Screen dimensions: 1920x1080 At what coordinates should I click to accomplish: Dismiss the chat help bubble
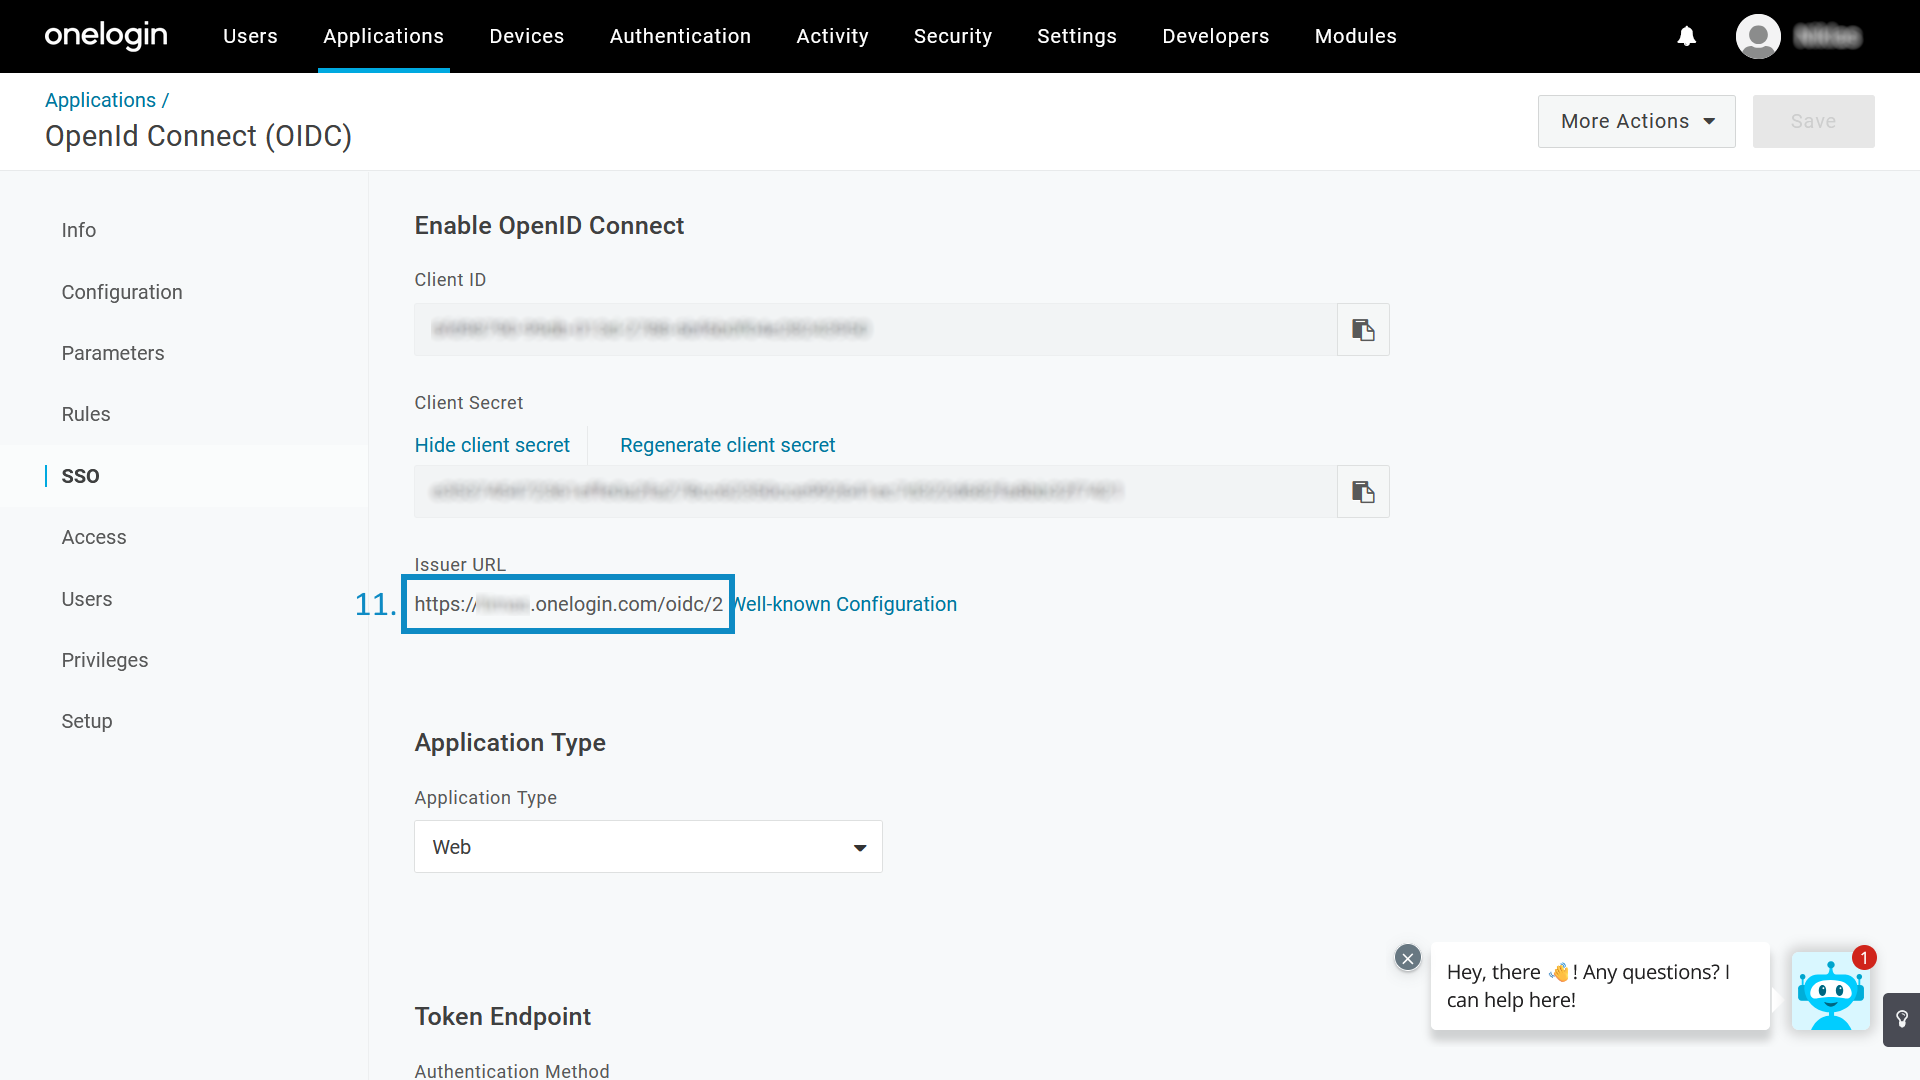pyautogui.click(x=1408, y=958)
